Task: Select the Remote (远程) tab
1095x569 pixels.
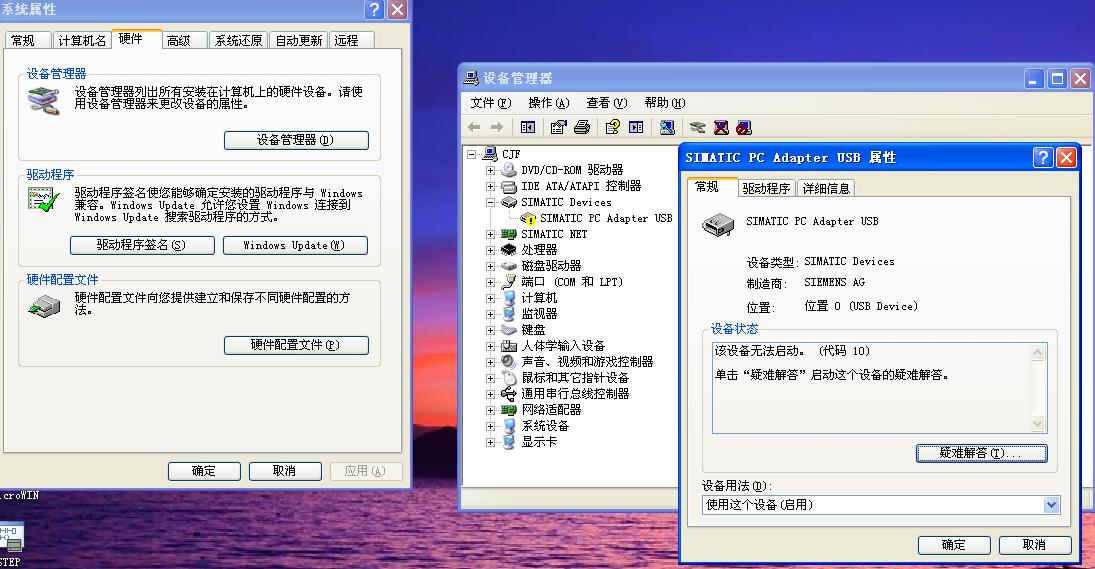Action: (x=351, y=40)
